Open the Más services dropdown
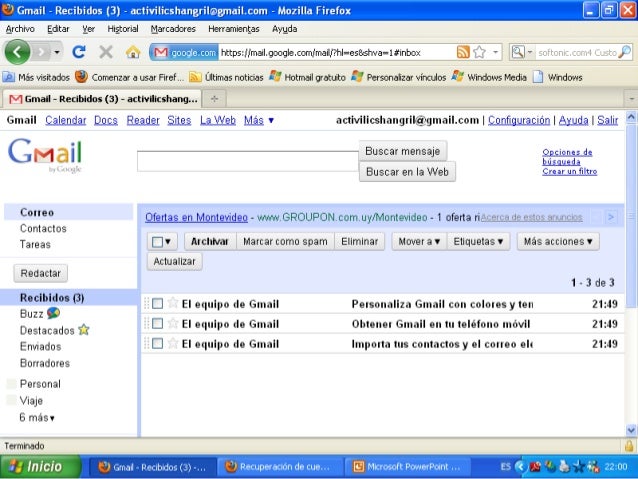The image size is (638, 479). coord(259,120)
